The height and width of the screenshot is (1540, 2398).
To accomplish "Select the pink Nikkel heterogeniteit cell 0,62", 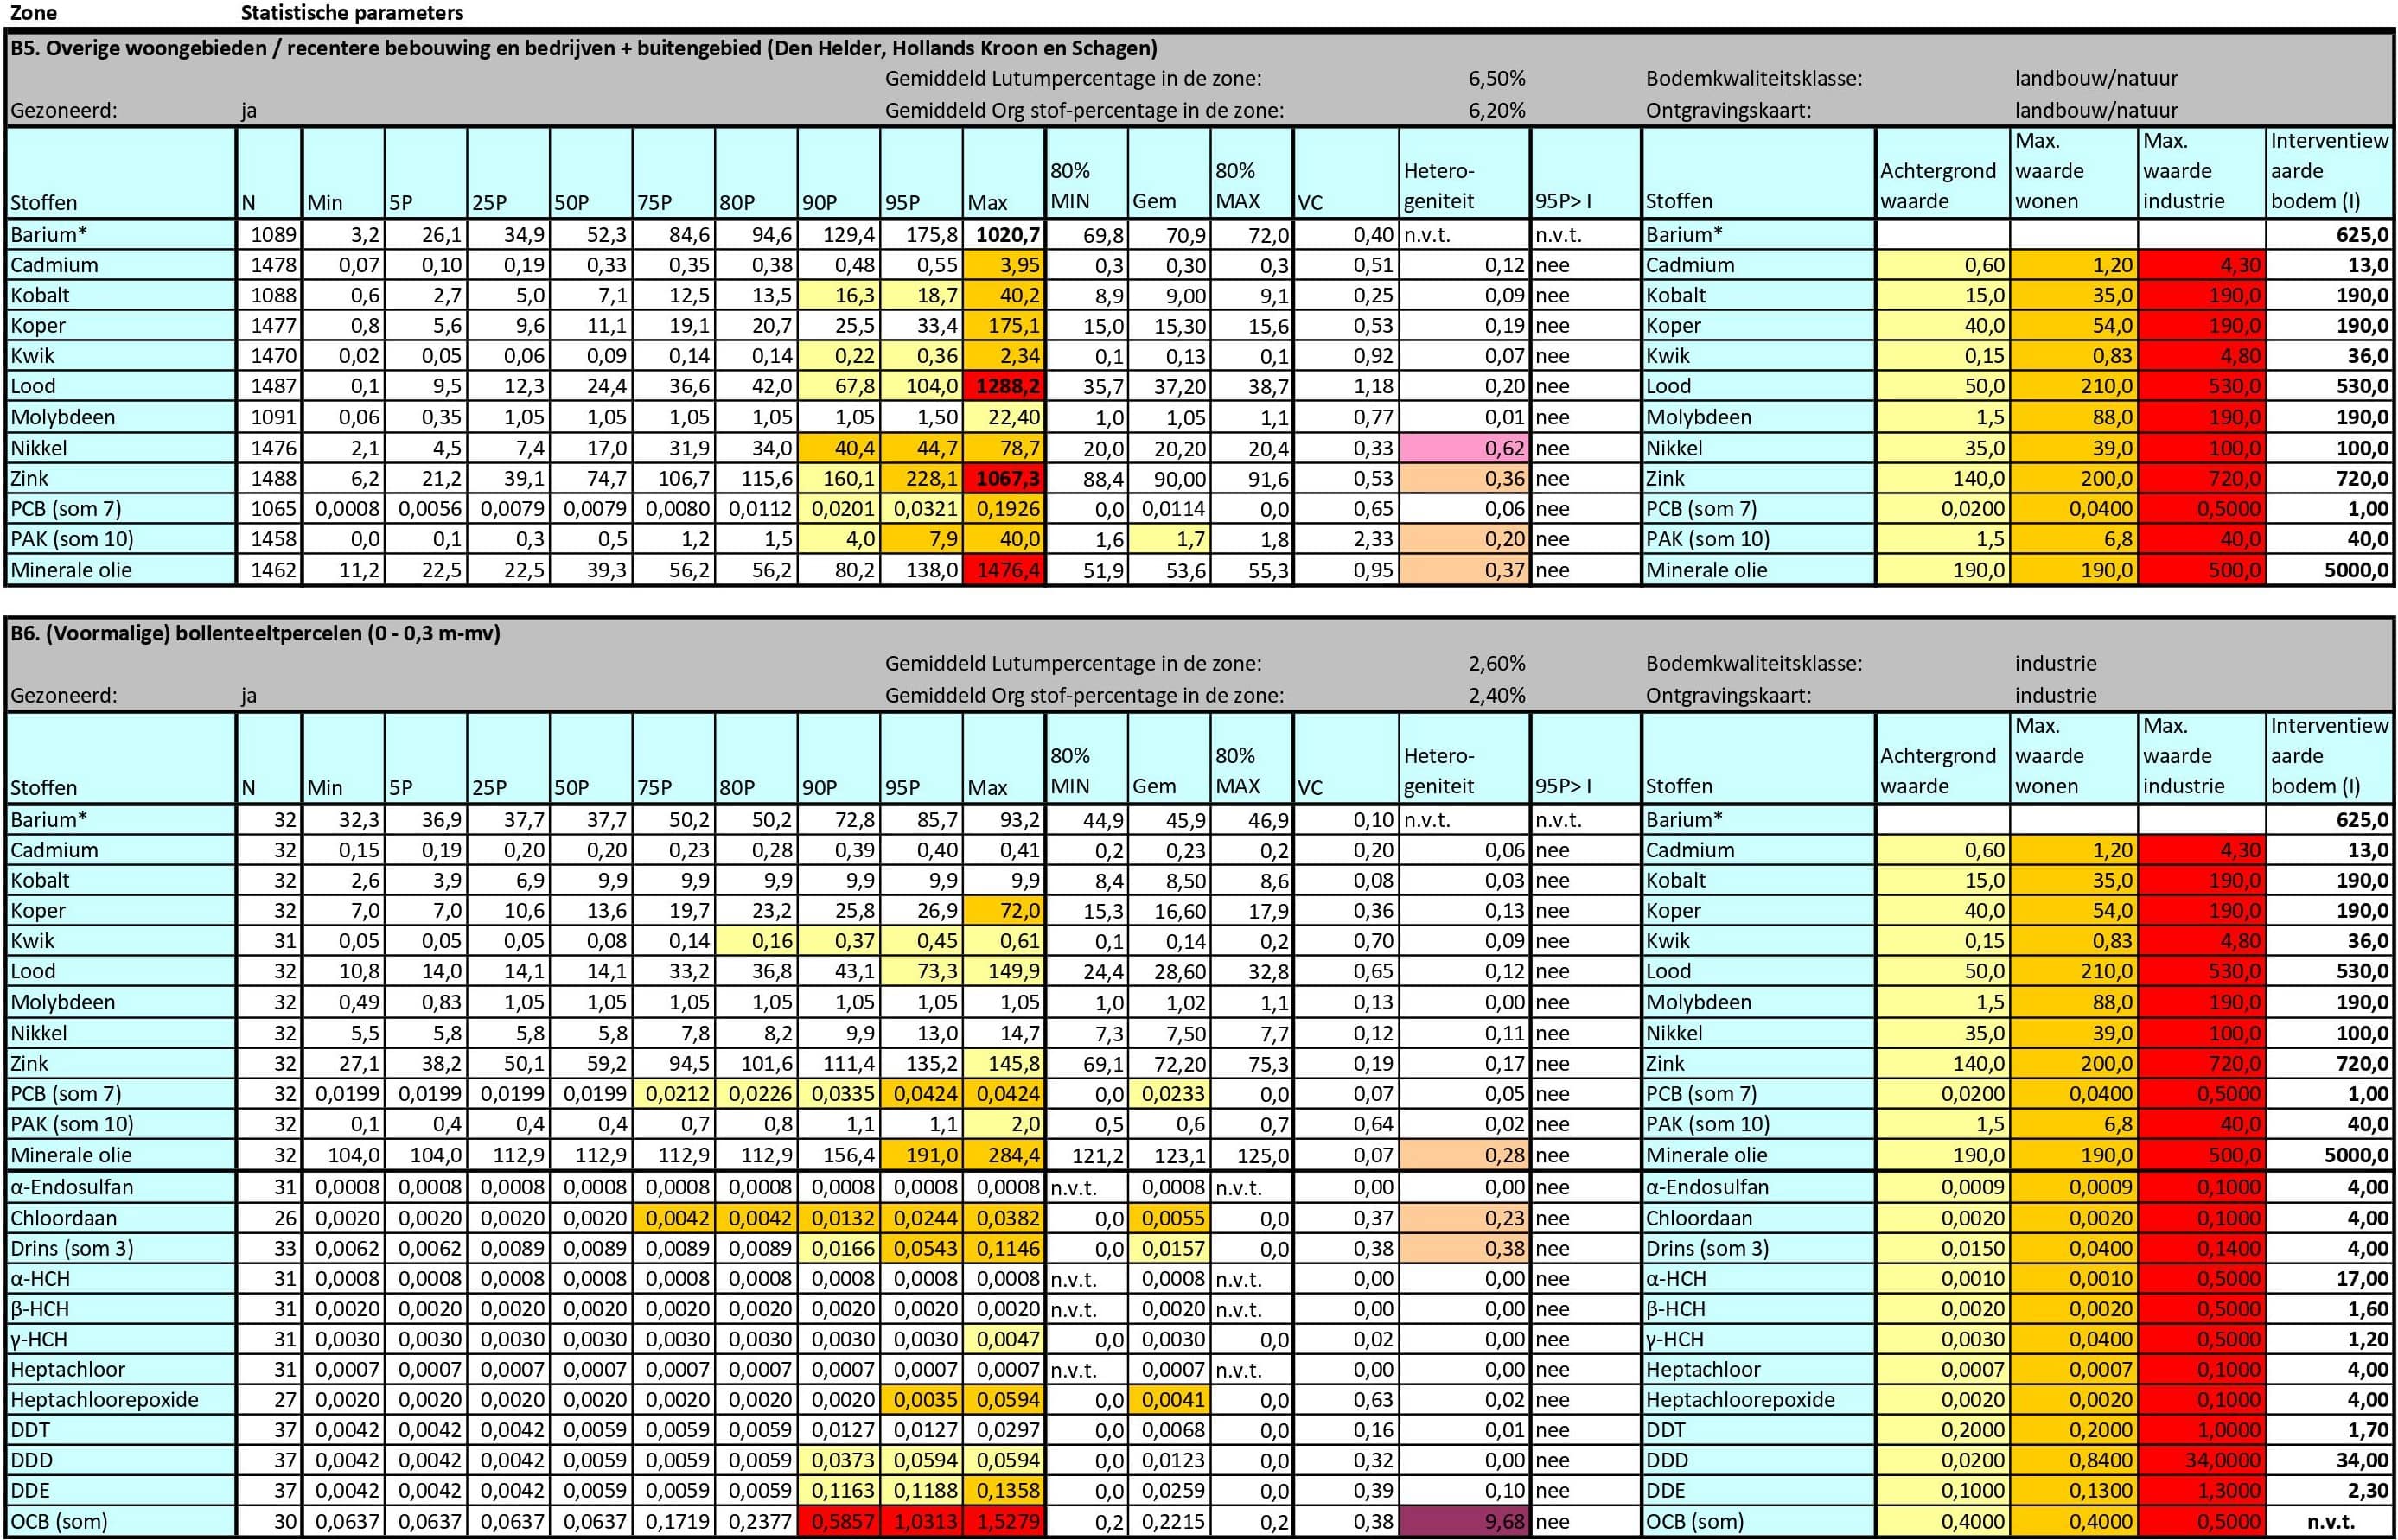I will coord(1465,448).
